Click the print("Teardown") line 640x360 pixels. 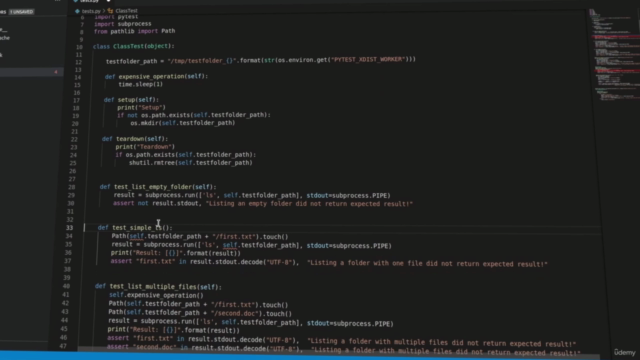145,147
